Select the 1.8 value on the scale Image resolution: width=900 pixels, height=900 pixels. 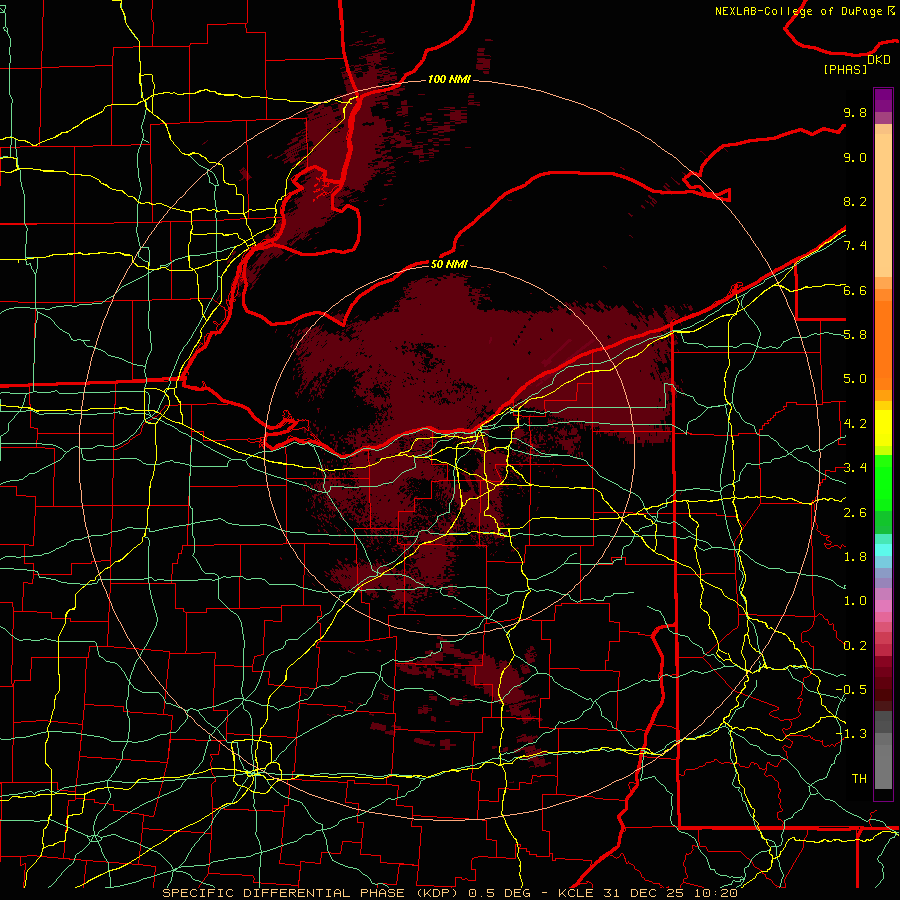pyautogui.click(x=855, y=557)
